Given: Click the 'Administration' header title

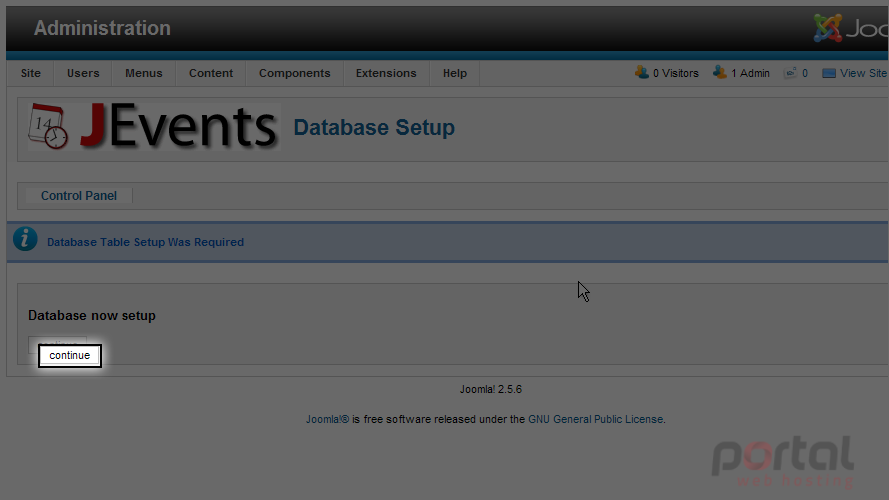Looking at the screenshot, I should point(102,28).
